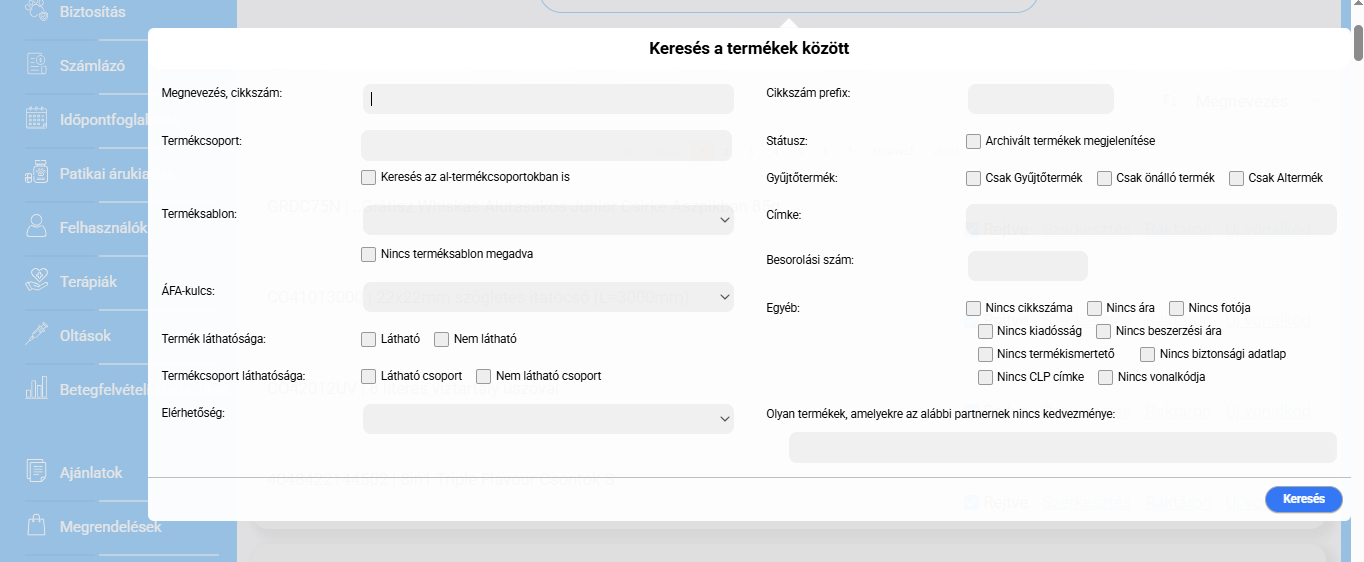Open the Betegfelvétel bar chart icon
Screen dimensions: 1364x562
click(37, 389)
